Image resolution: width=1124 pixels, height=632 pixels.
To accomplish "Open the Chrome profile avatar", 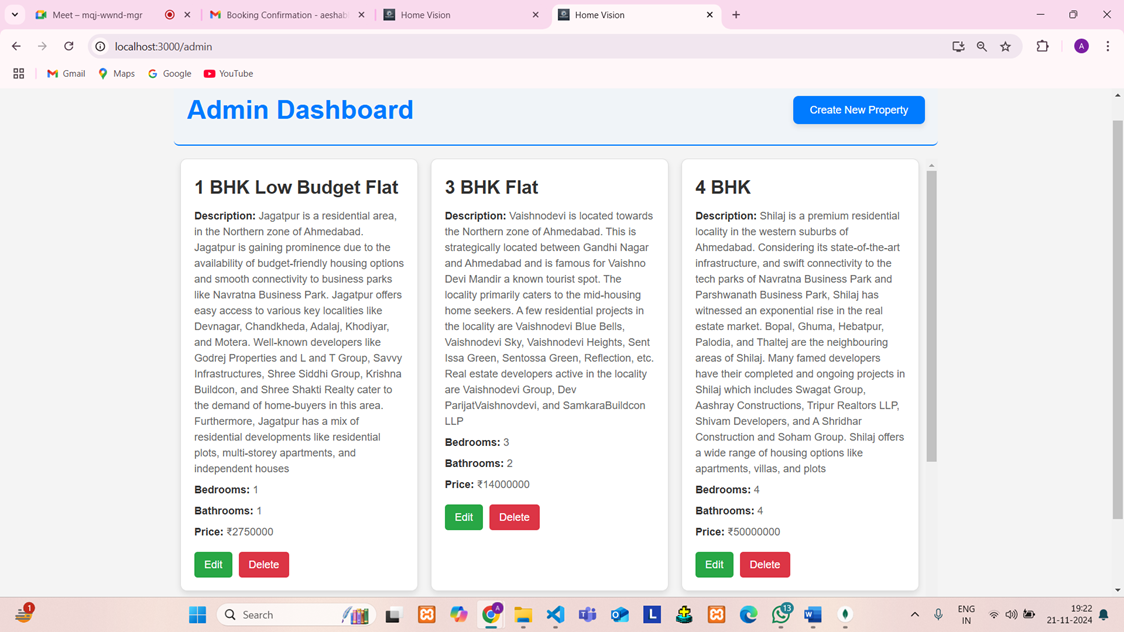I will click(x=1081, y=46).
